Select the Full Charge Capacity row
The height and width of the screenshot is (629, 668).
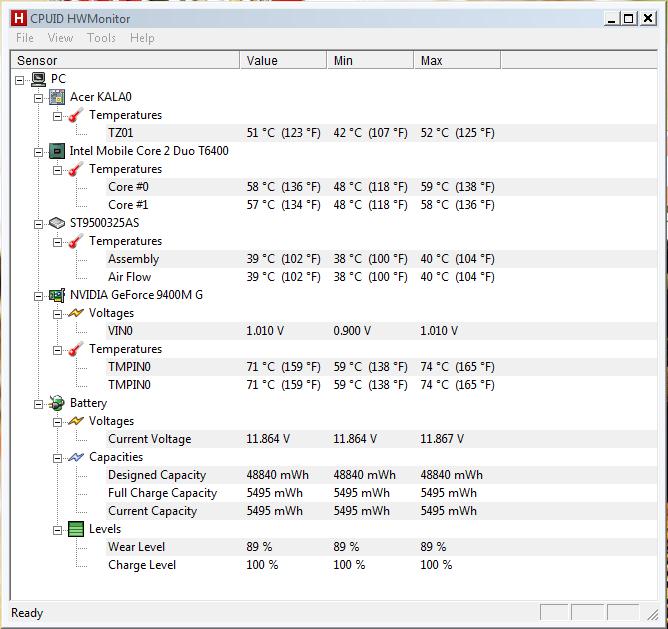click(x=381, y=493)
